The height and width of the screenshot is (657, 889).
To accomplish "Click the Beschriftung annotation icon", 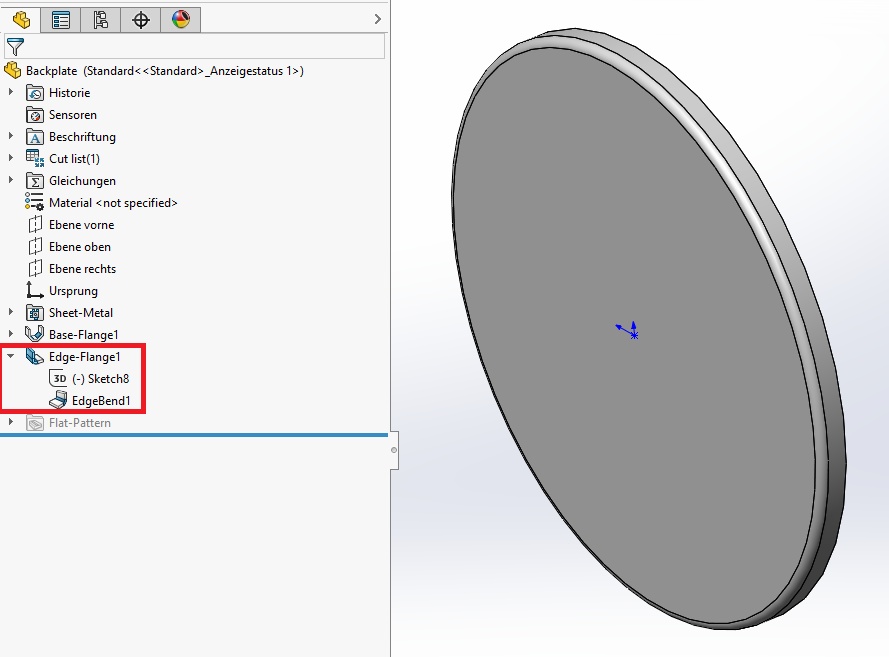I will pos(35,137).
